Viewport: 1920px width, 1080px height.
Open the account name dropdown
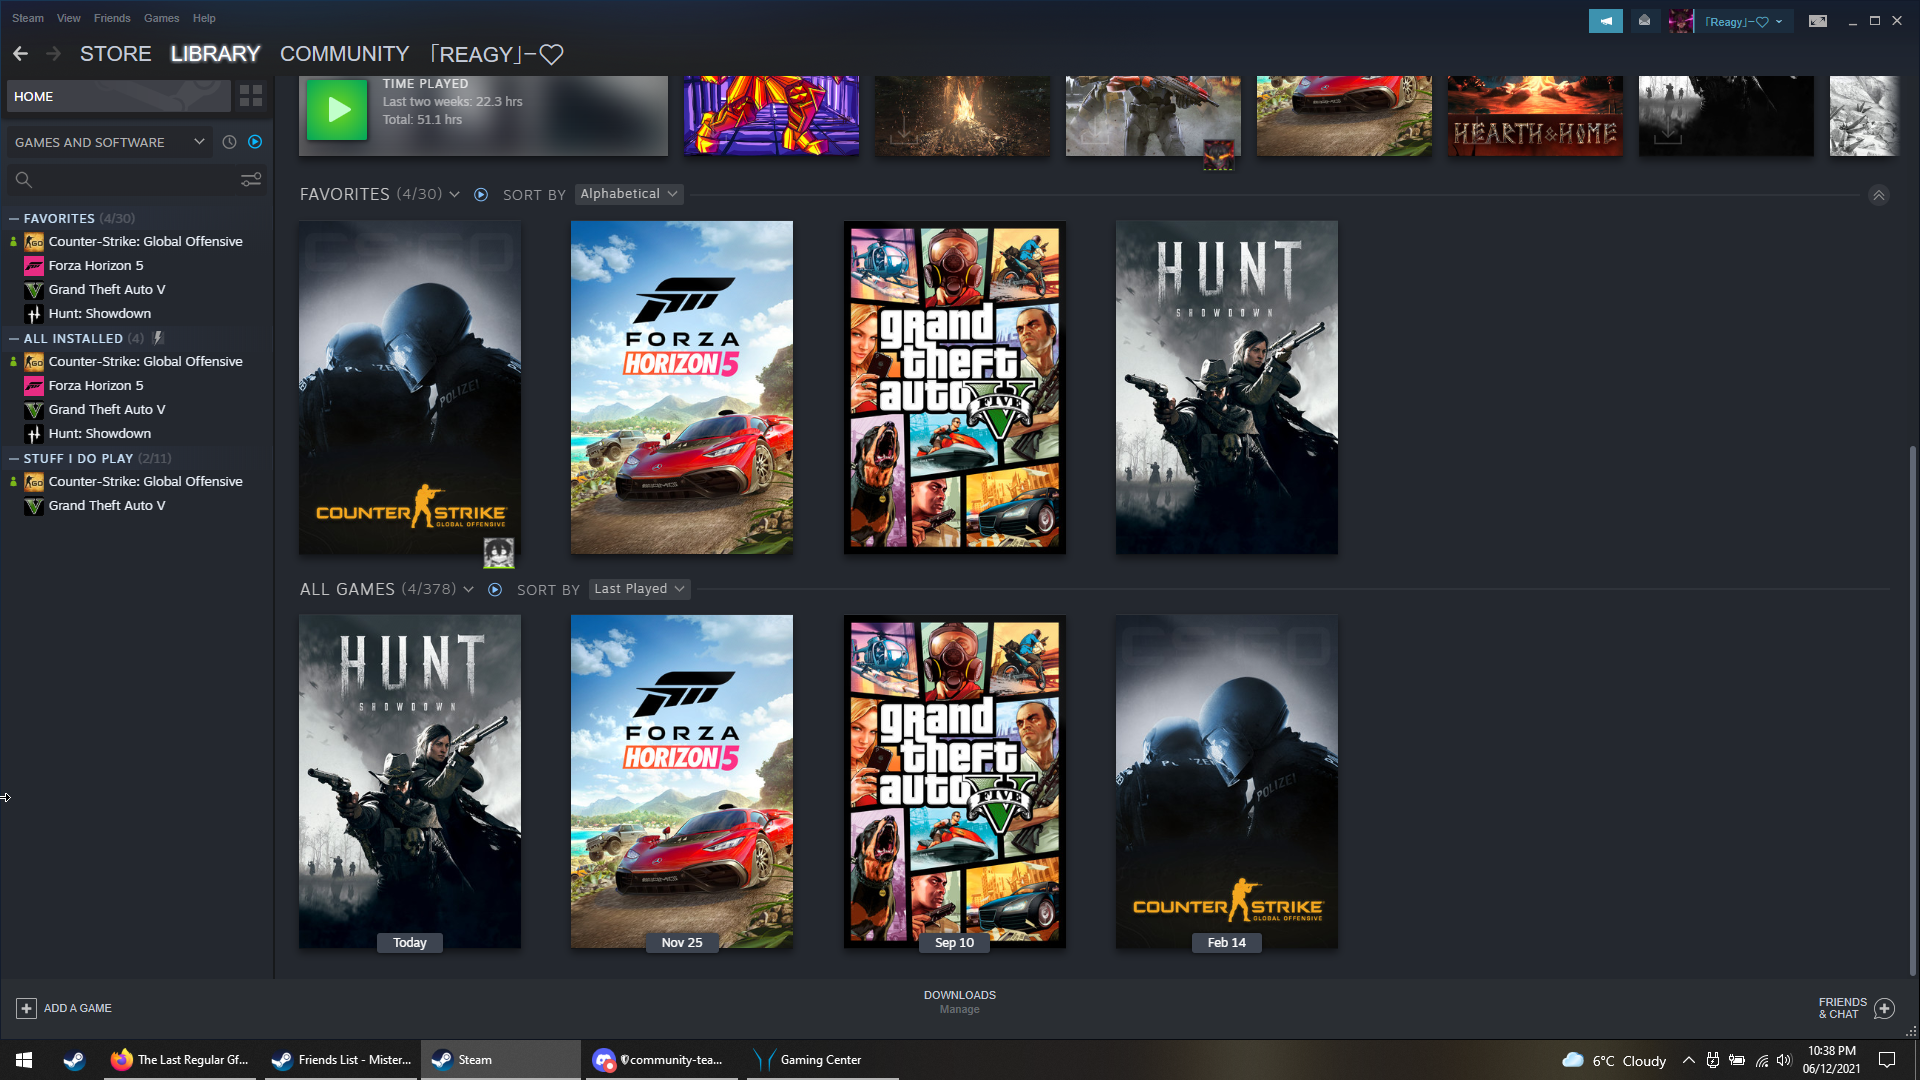tap(1744, 21)
